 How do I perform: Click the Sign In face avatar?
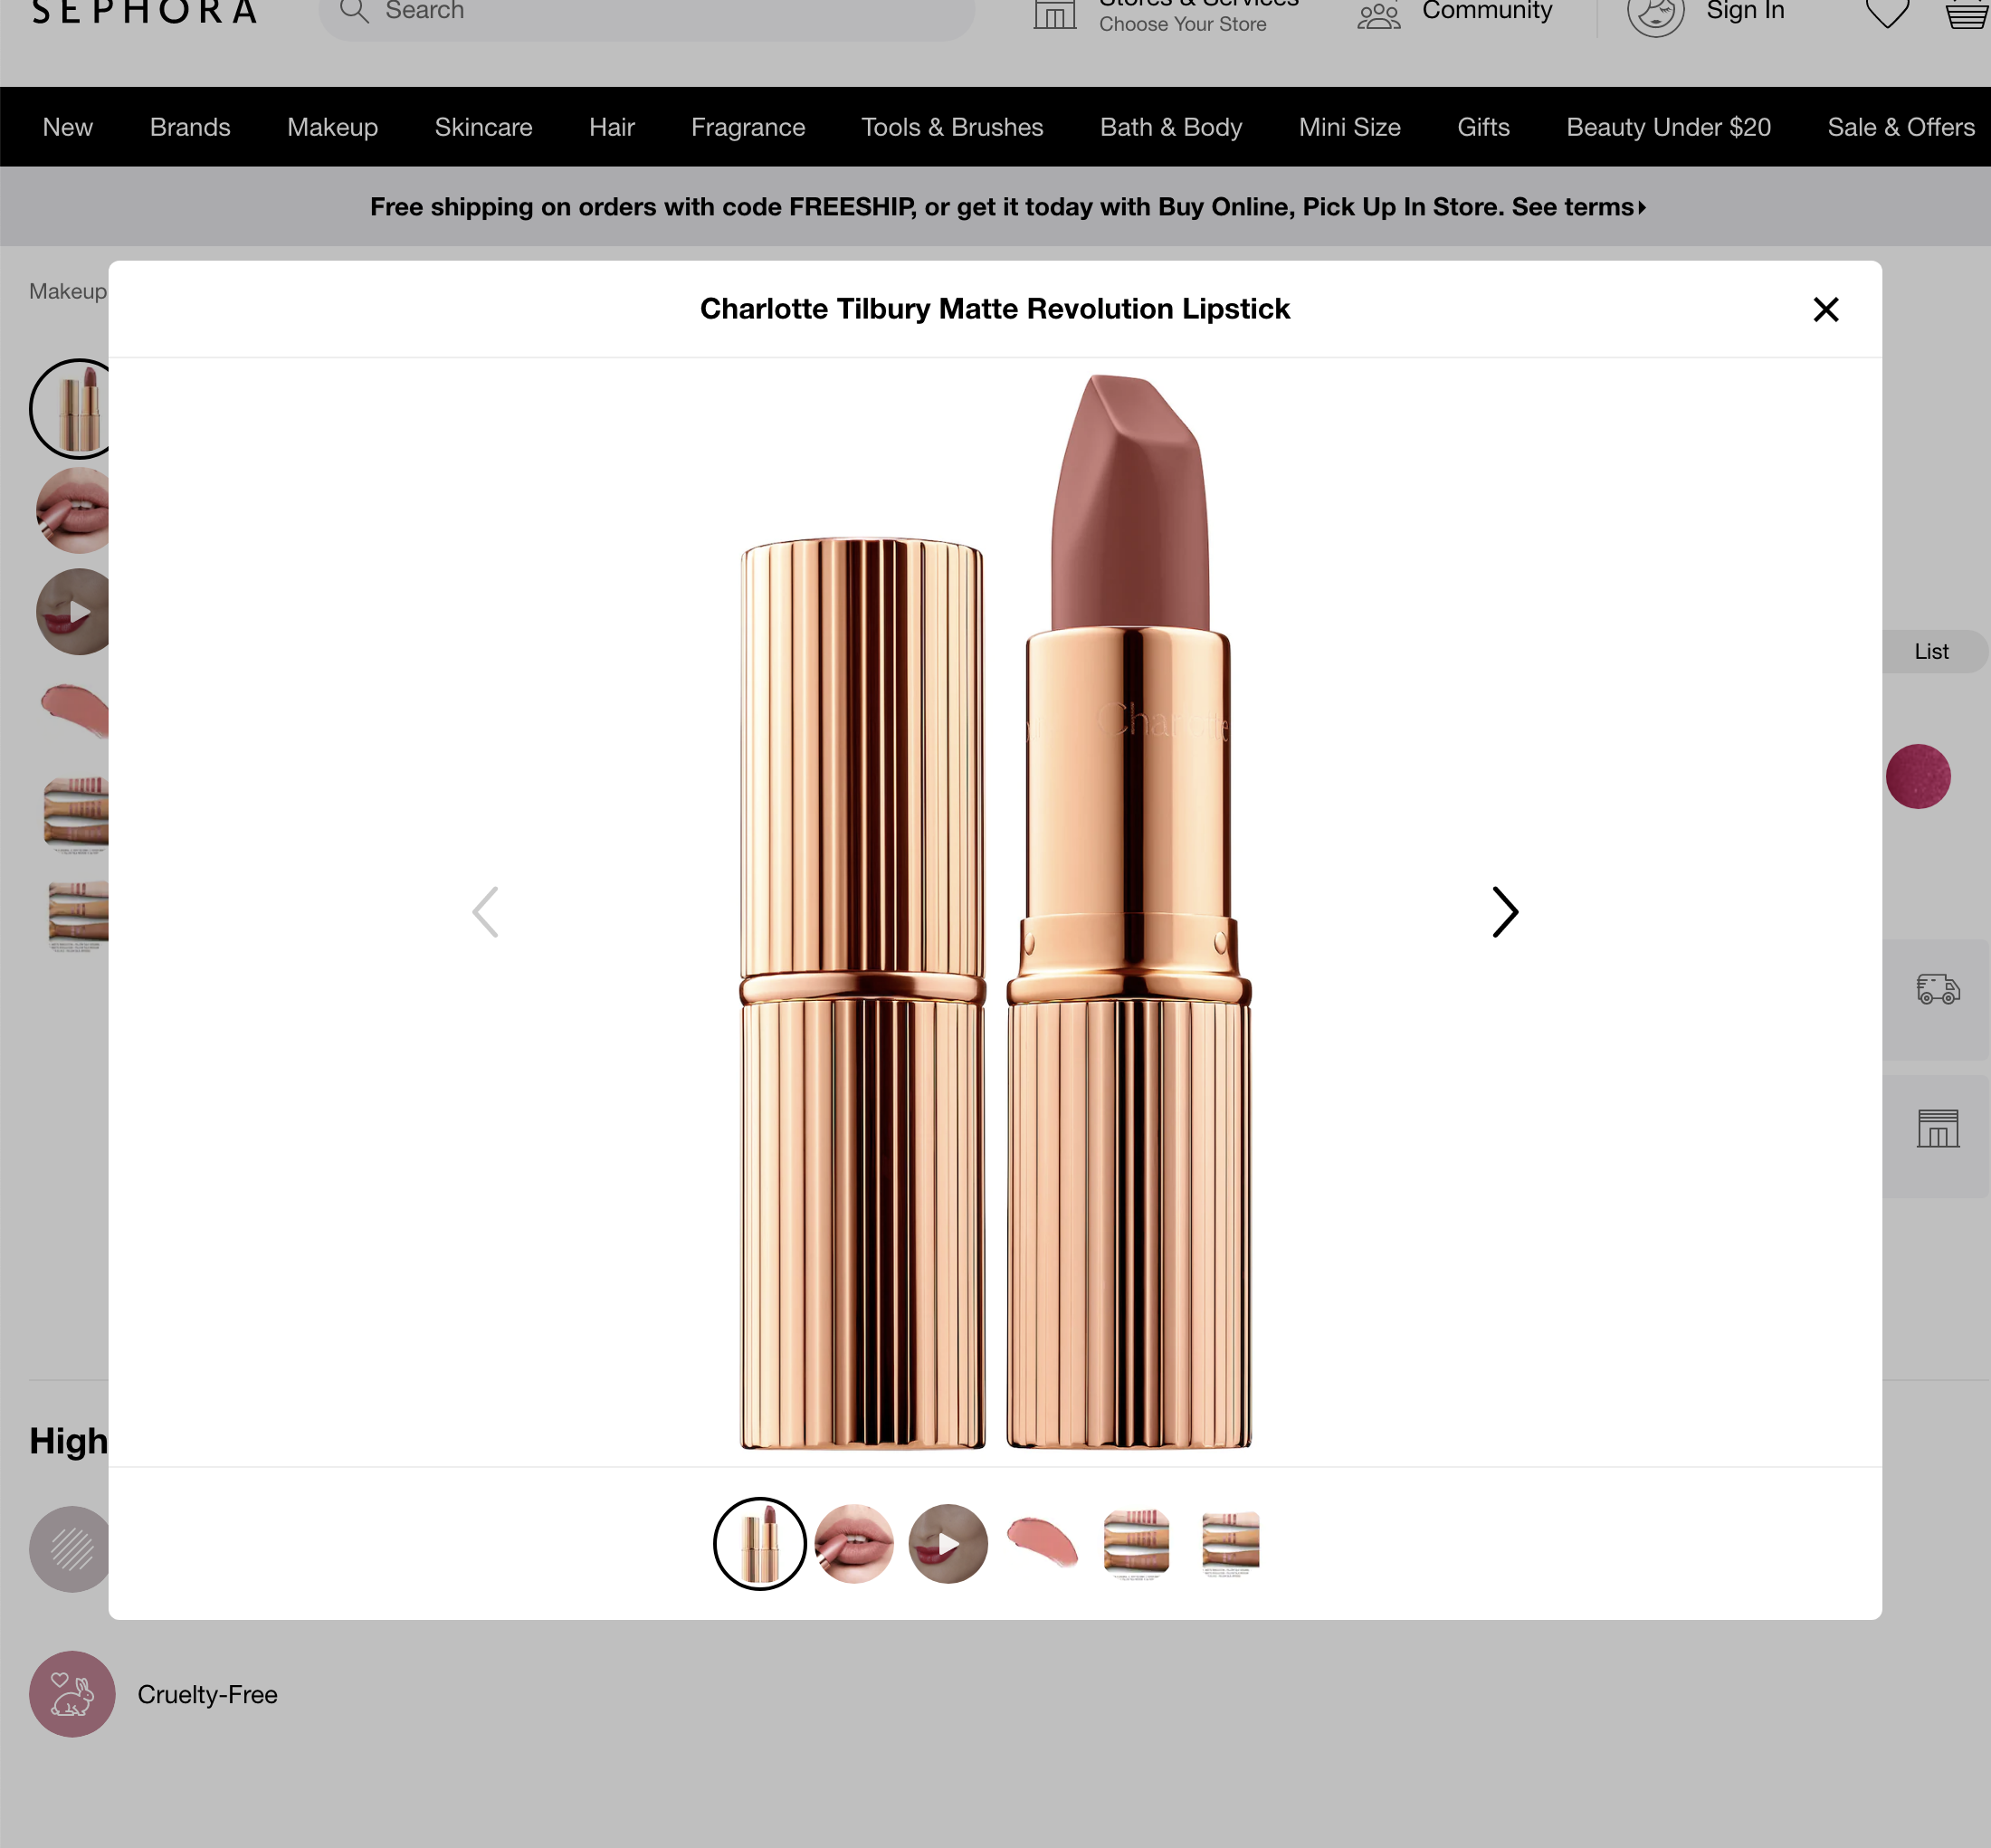click(1655, 14)
